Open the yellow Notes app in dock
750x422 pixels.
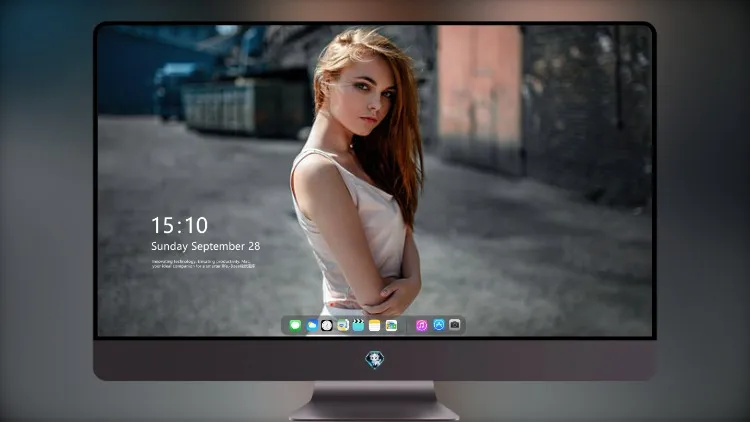(375, 325)
